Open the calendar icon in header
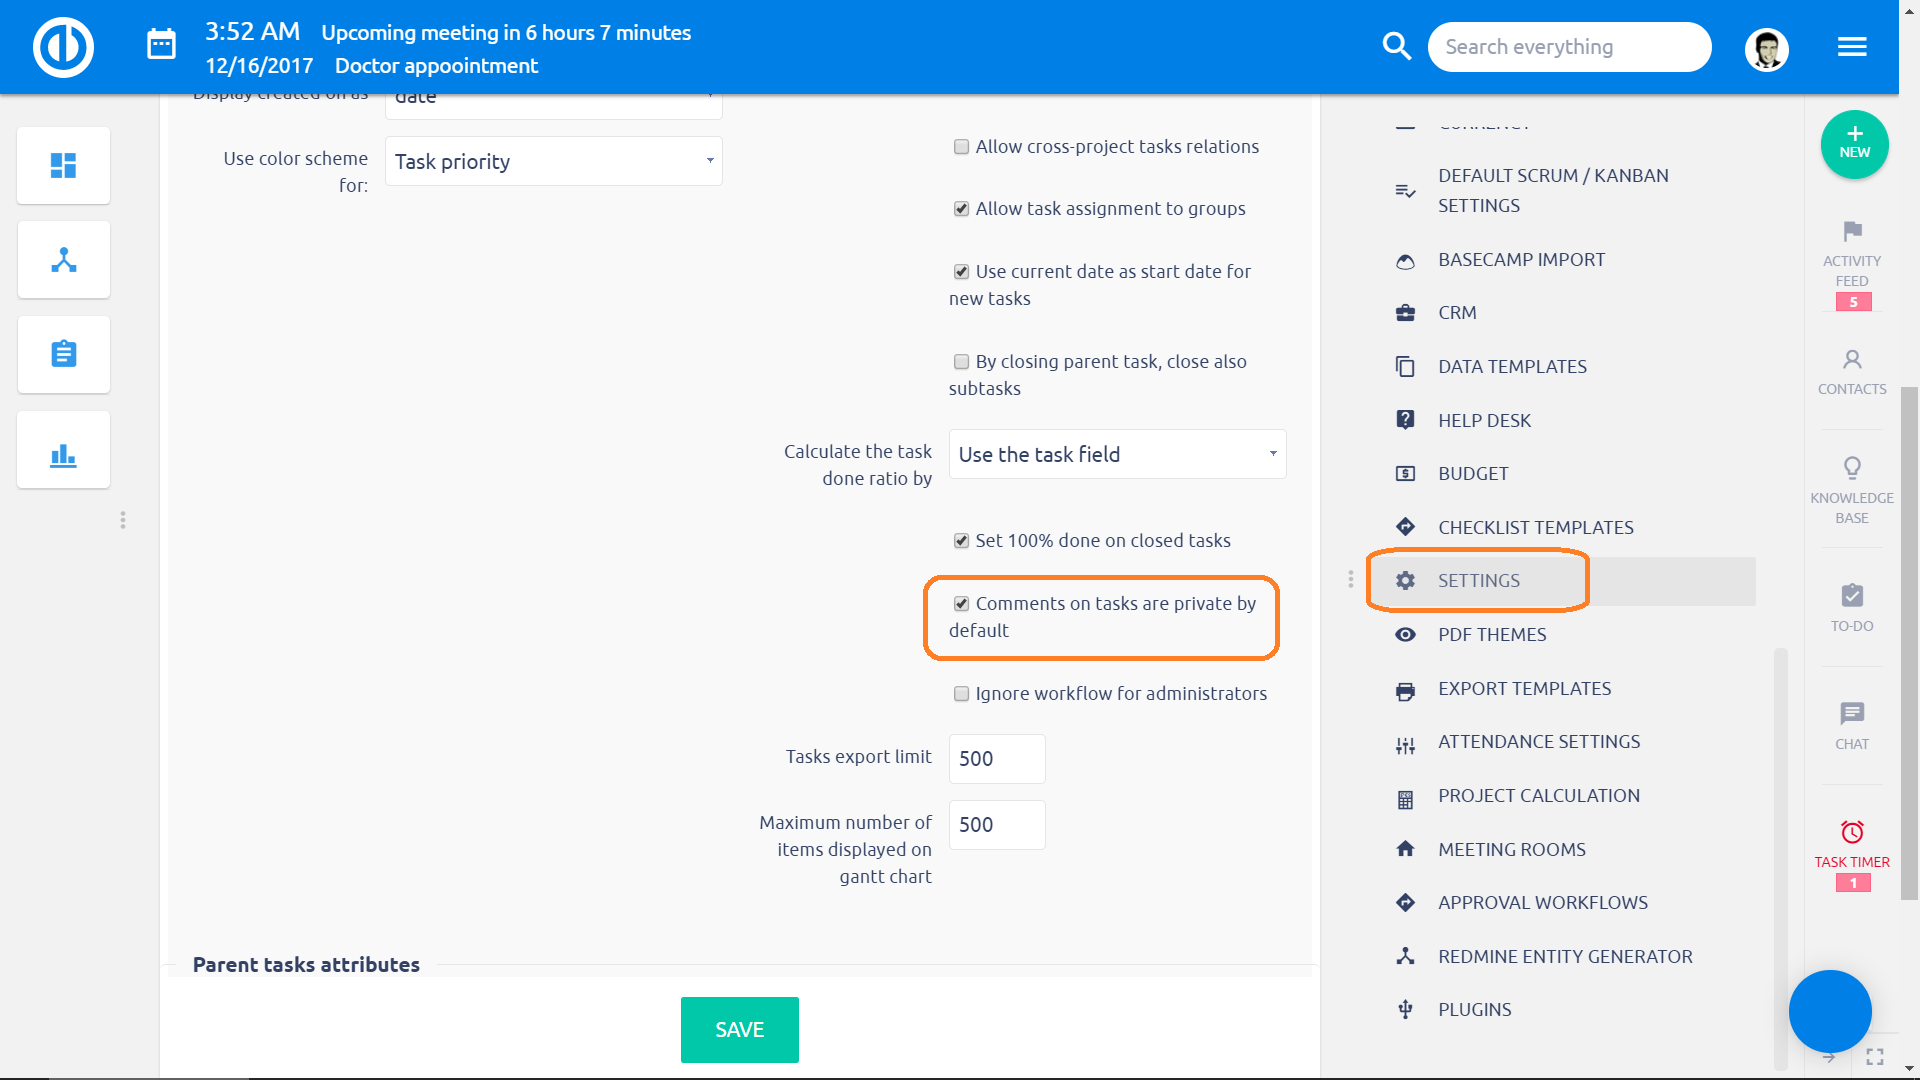This screenshot has height=1080, width=1920. coord(161,44)
